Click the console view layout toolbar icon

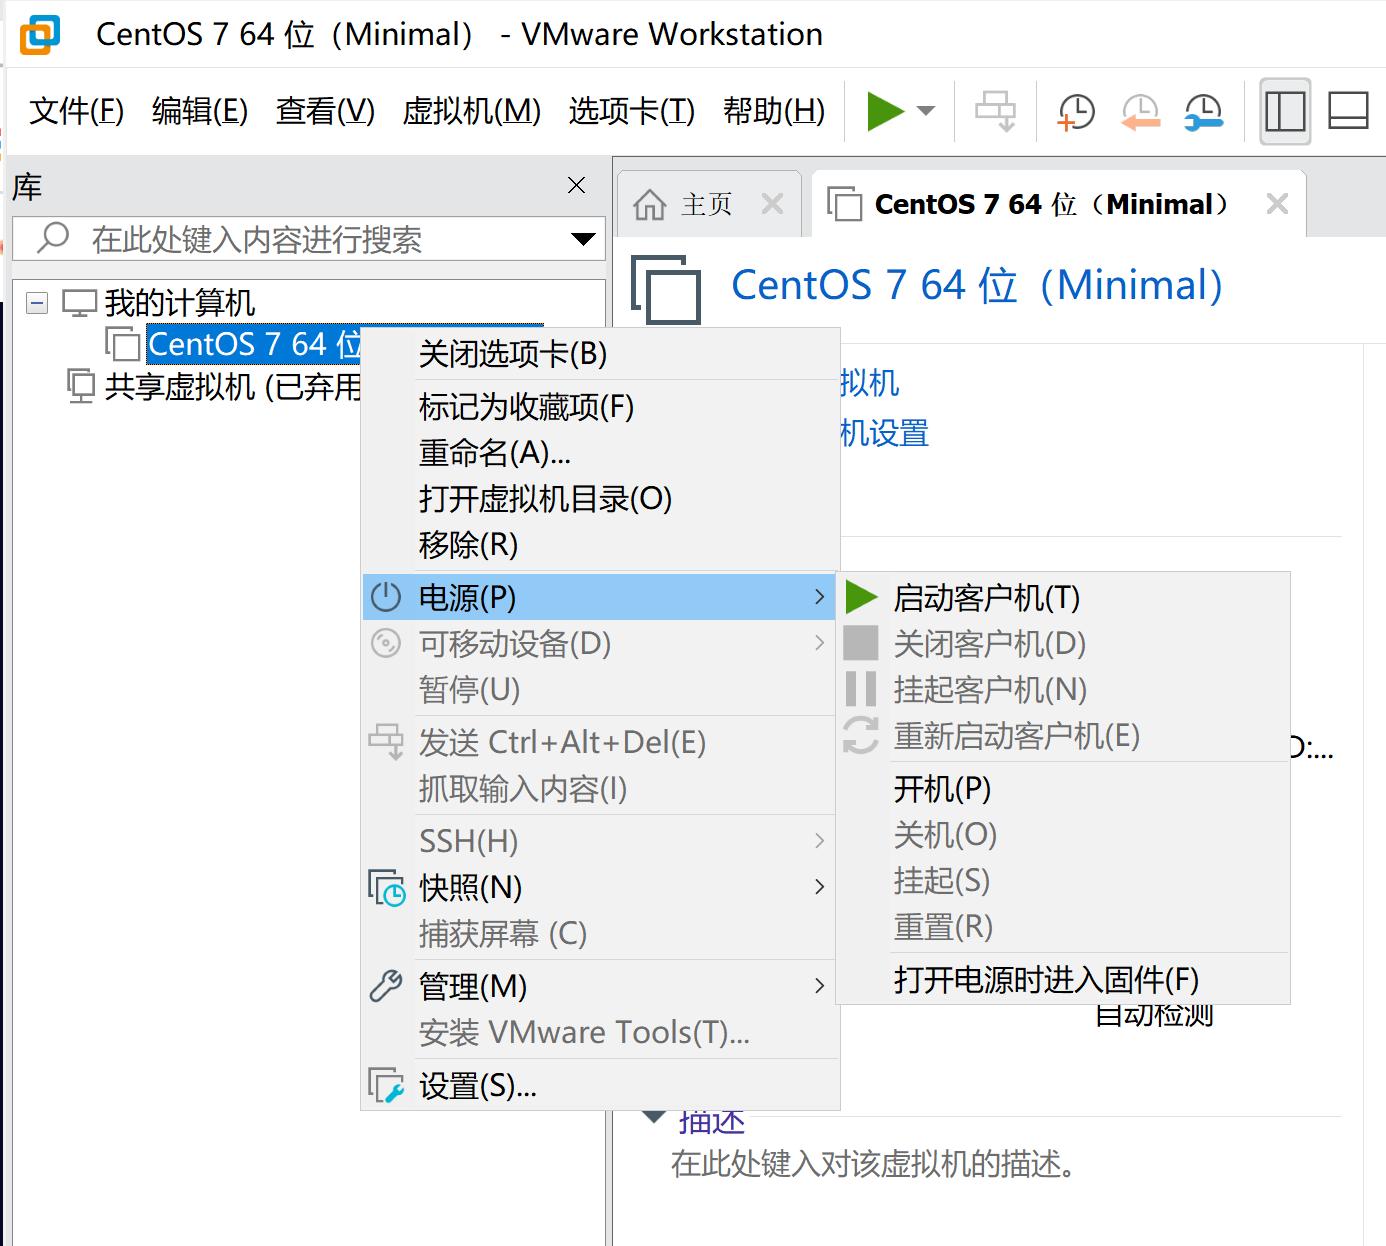coord(1347,112)
